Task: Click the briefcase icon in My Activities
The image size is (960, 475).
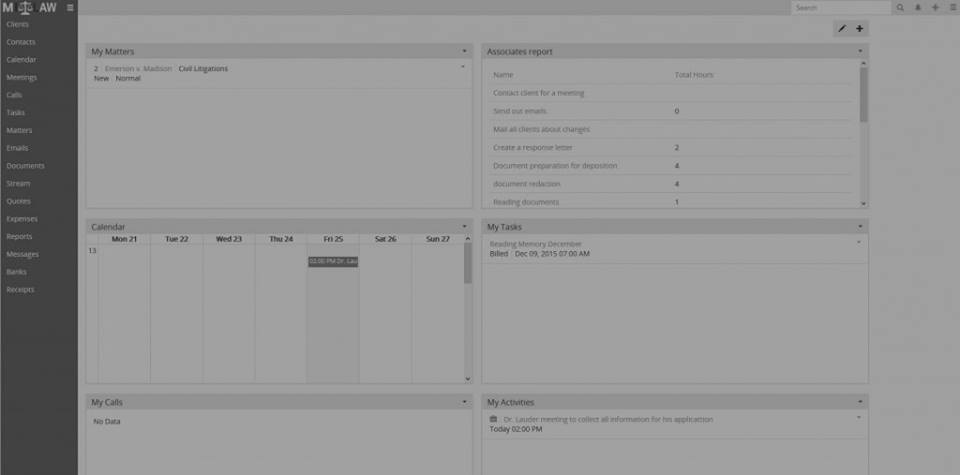Action: pos(493,419)
